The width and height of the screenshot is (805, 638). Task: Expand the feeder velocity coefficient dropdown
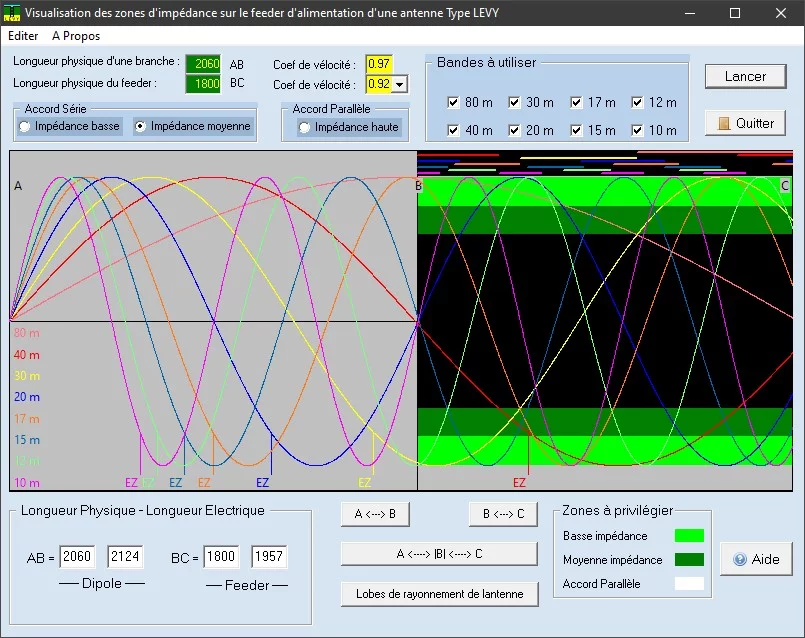400,85
